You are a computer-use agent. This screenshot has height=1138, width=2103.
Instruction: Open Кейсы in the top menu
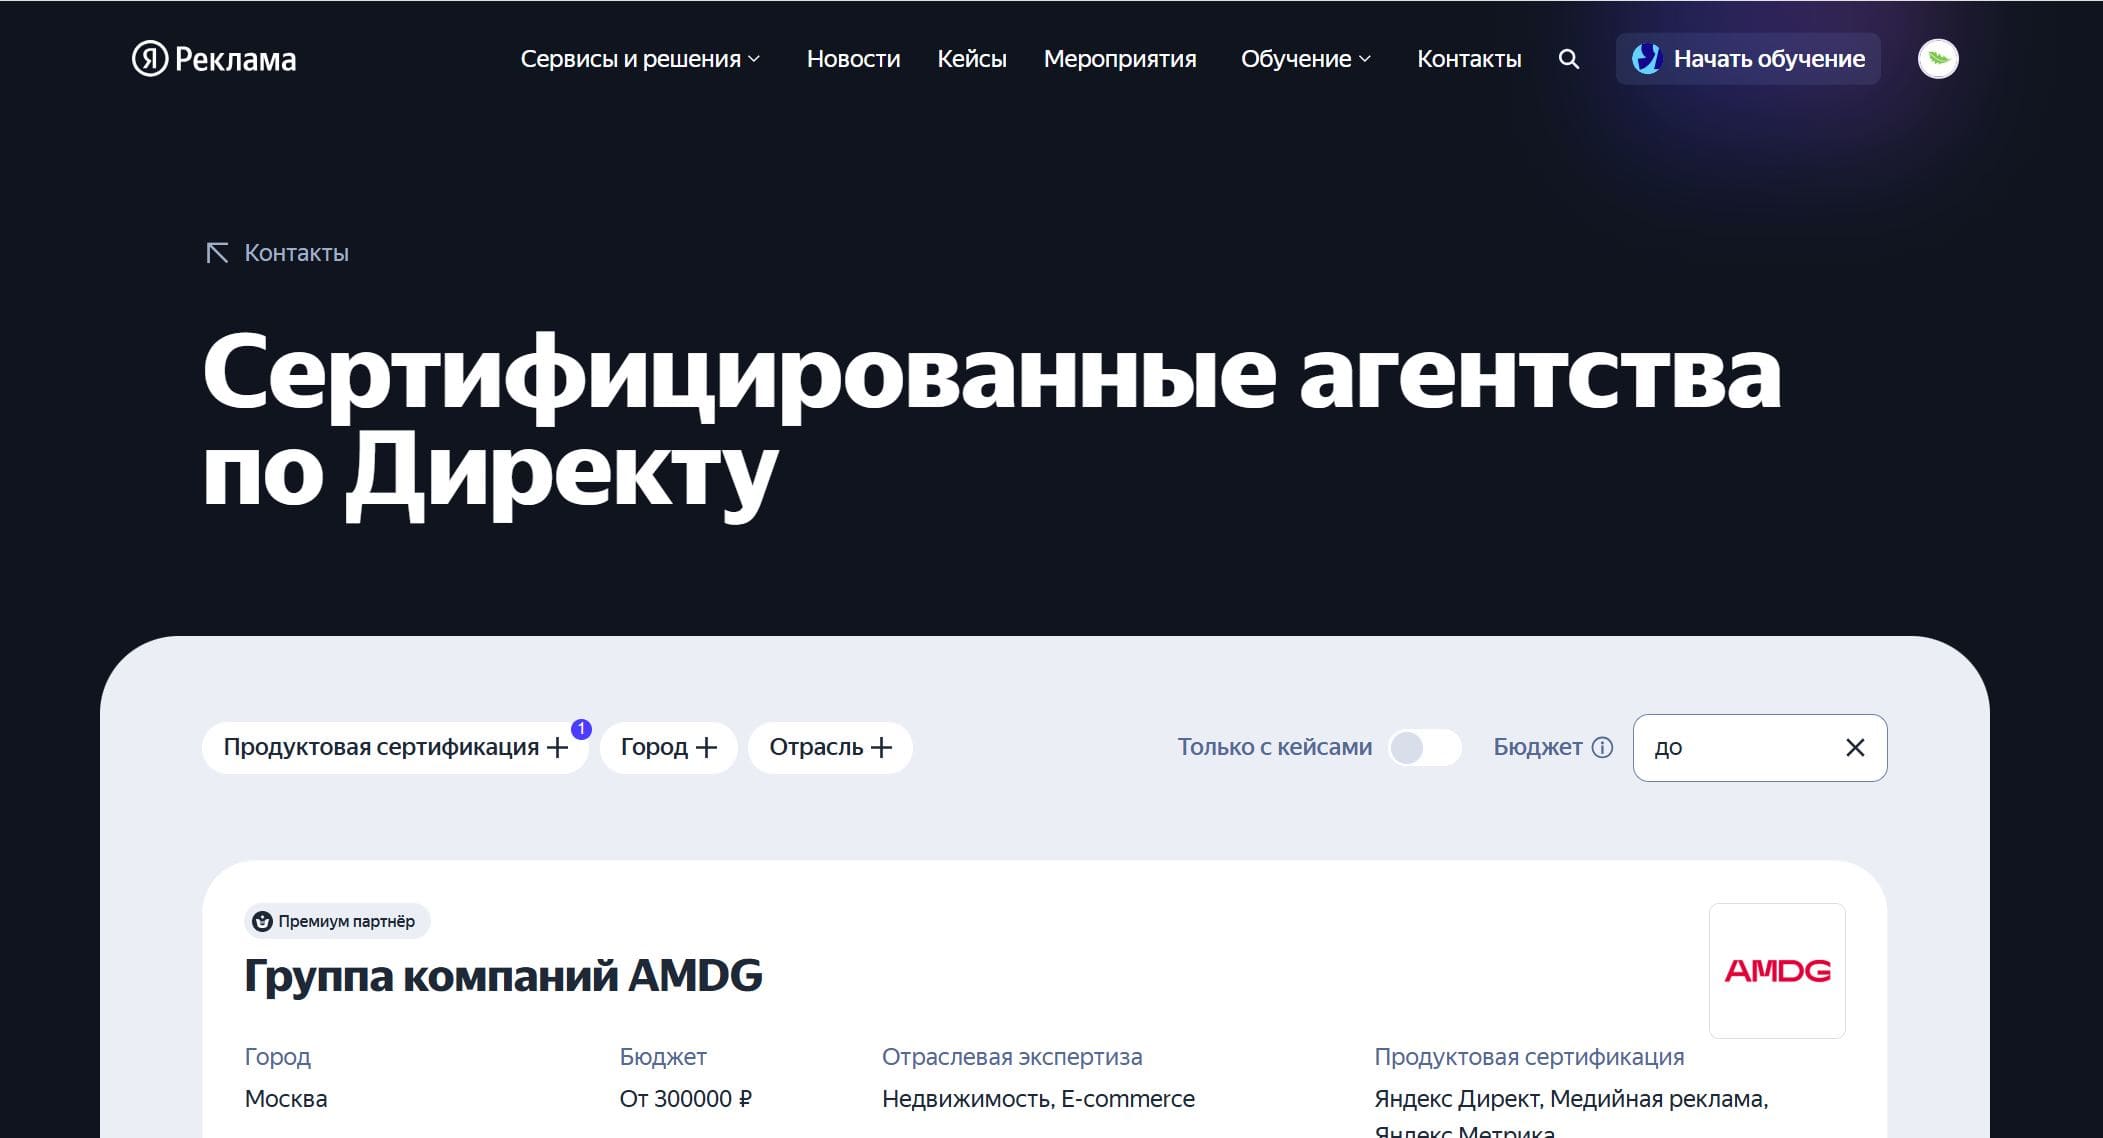pyautogui.click(x=971, y=59)
